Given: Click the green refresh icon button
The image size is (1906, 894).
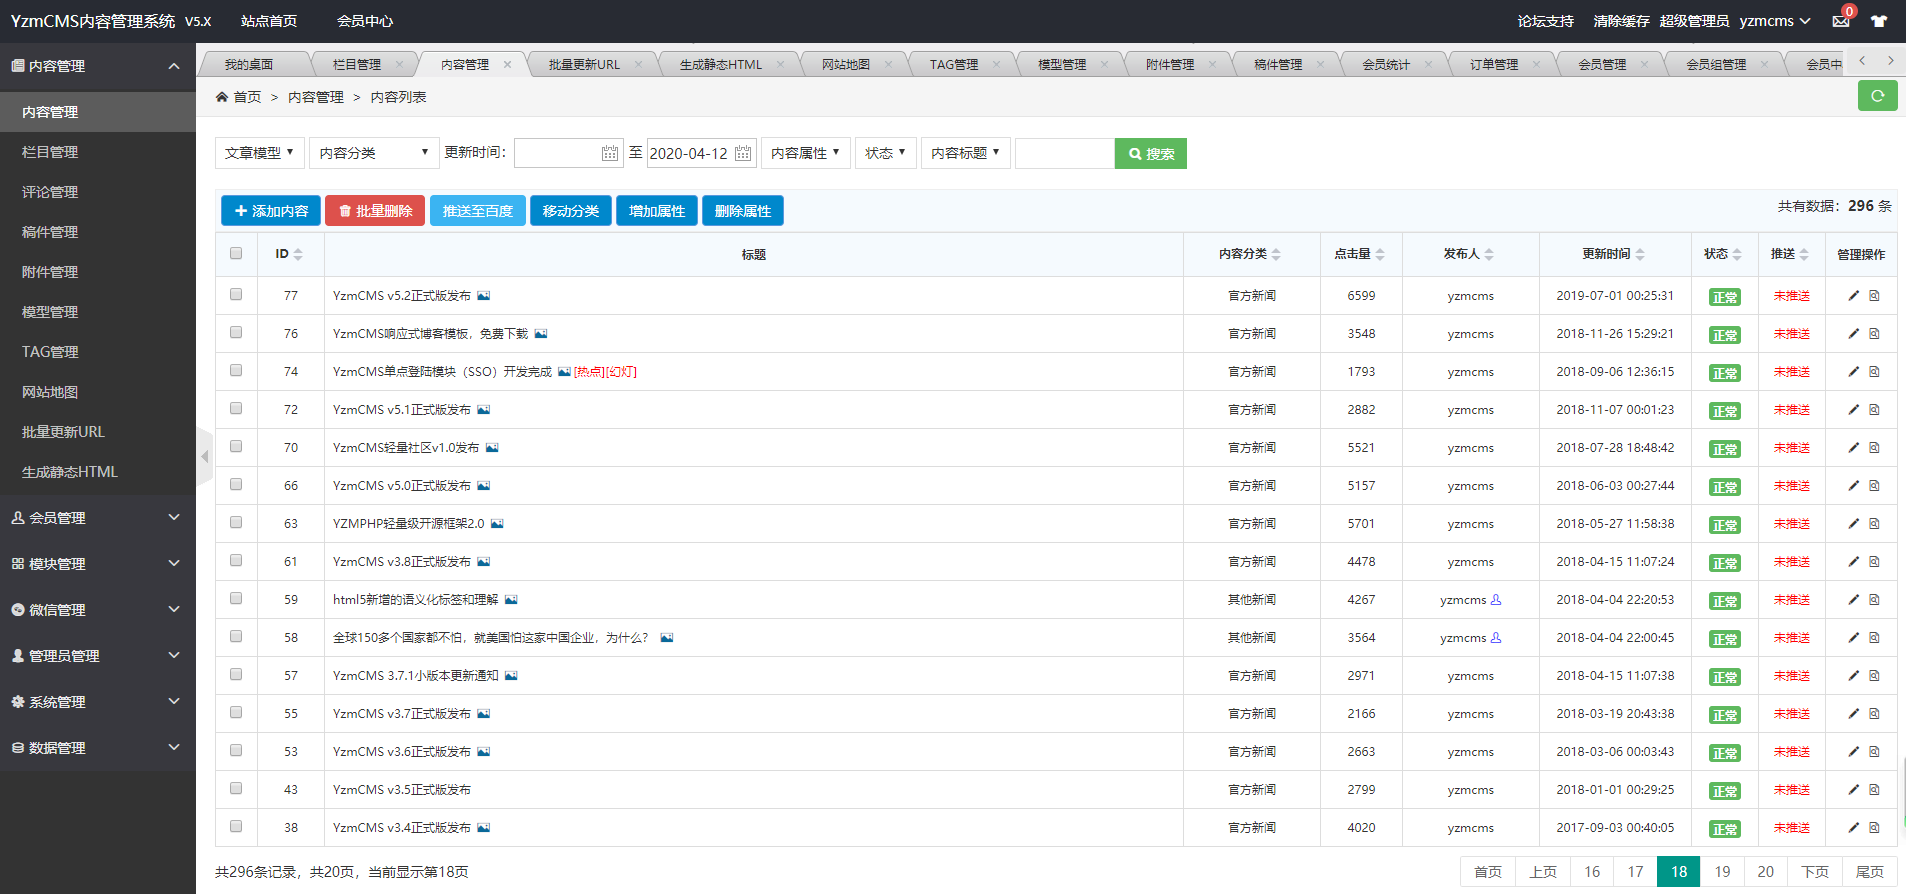Looking at the screenshot, I should point(1877,96).
